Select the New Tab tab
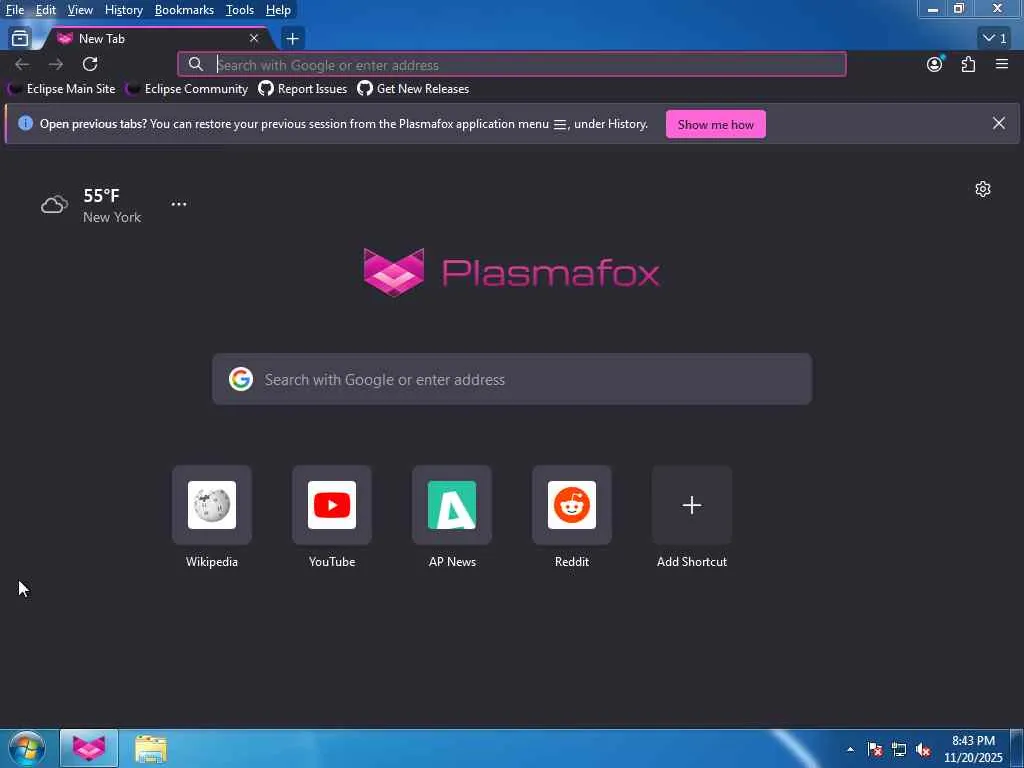The width and height of the screenshot is (1024, 768). pos(156,39)
